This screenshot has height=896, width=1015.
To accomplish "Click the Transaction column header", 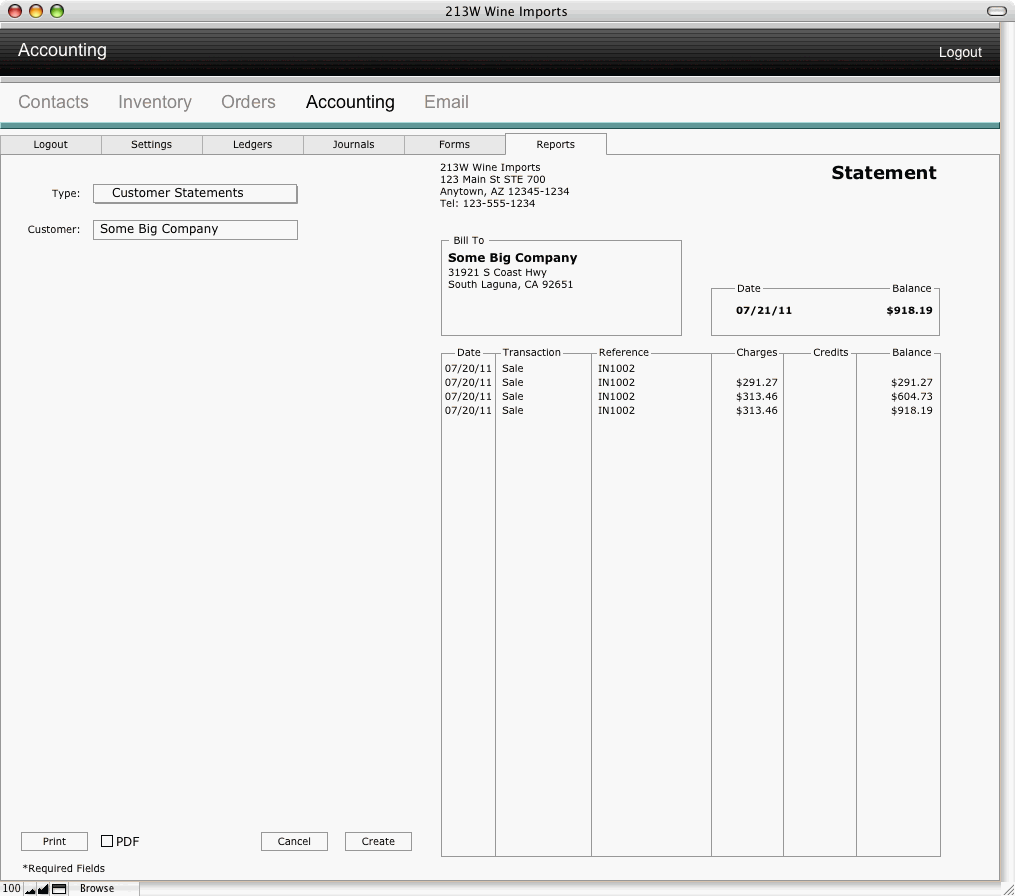I will click(x=531, y=352).
